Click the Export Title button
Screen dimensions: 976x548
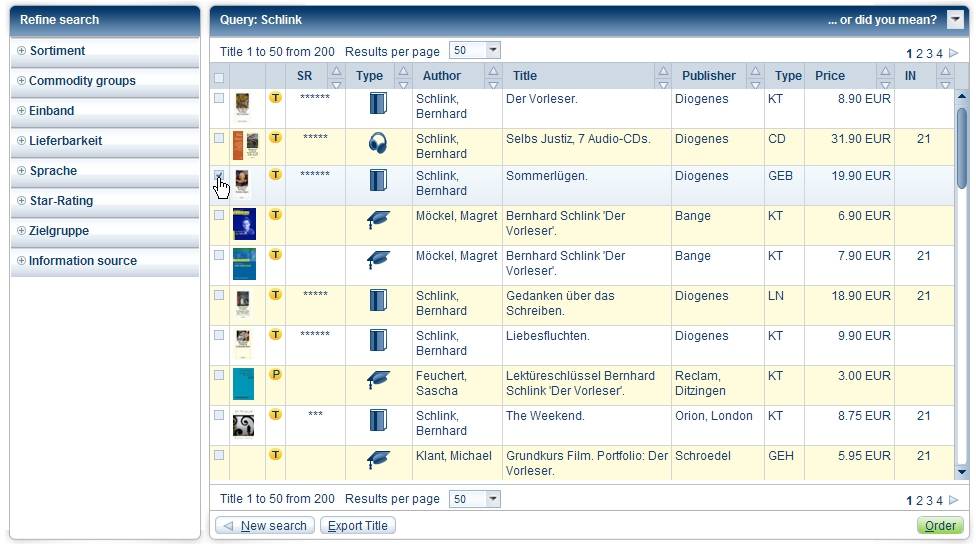click(x=358, y=526)
